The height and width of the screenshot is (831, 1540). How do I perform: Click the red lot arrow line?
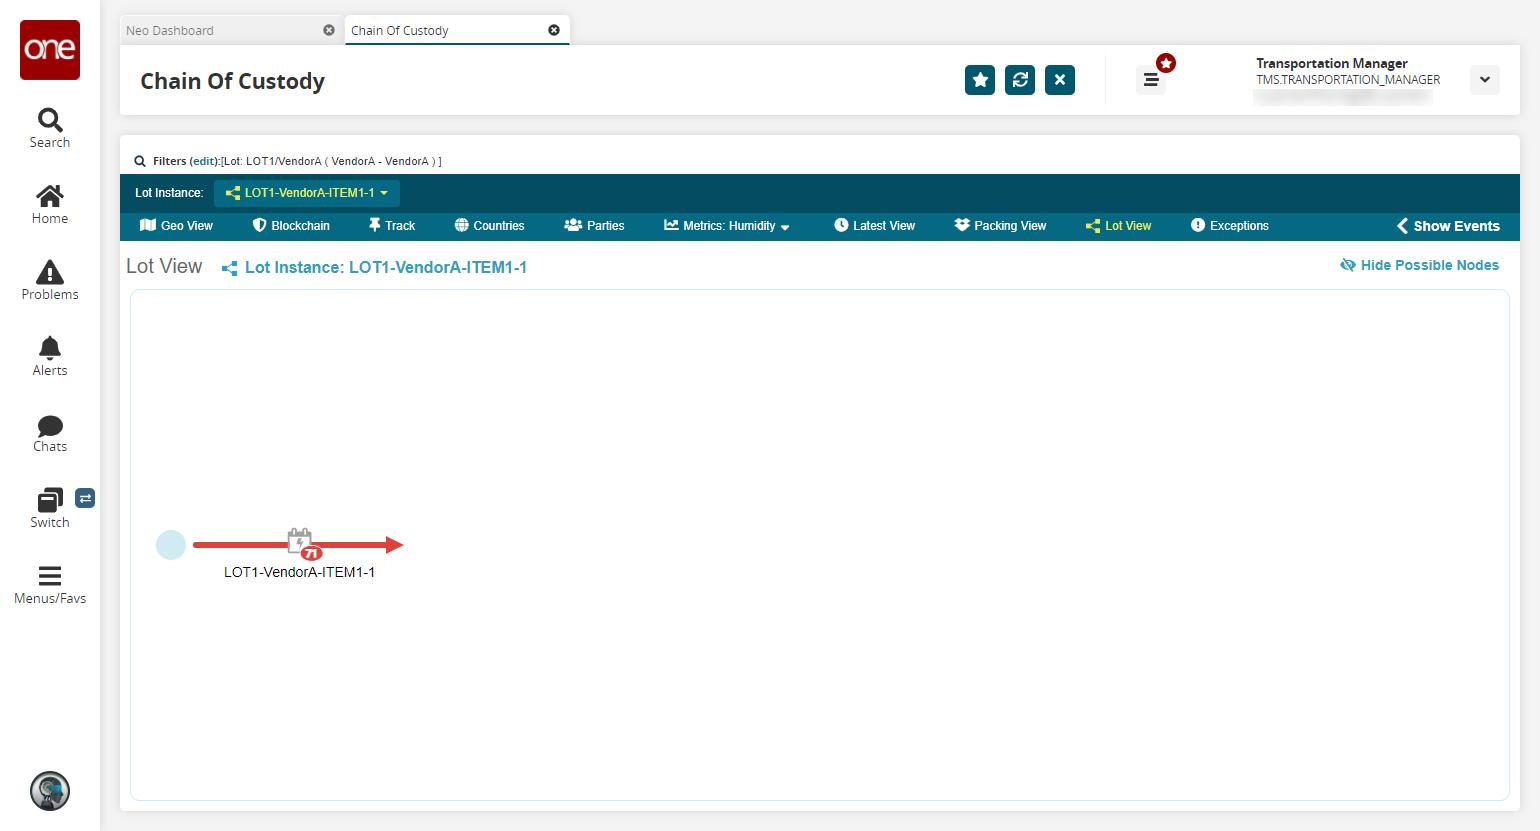[240, 545]
